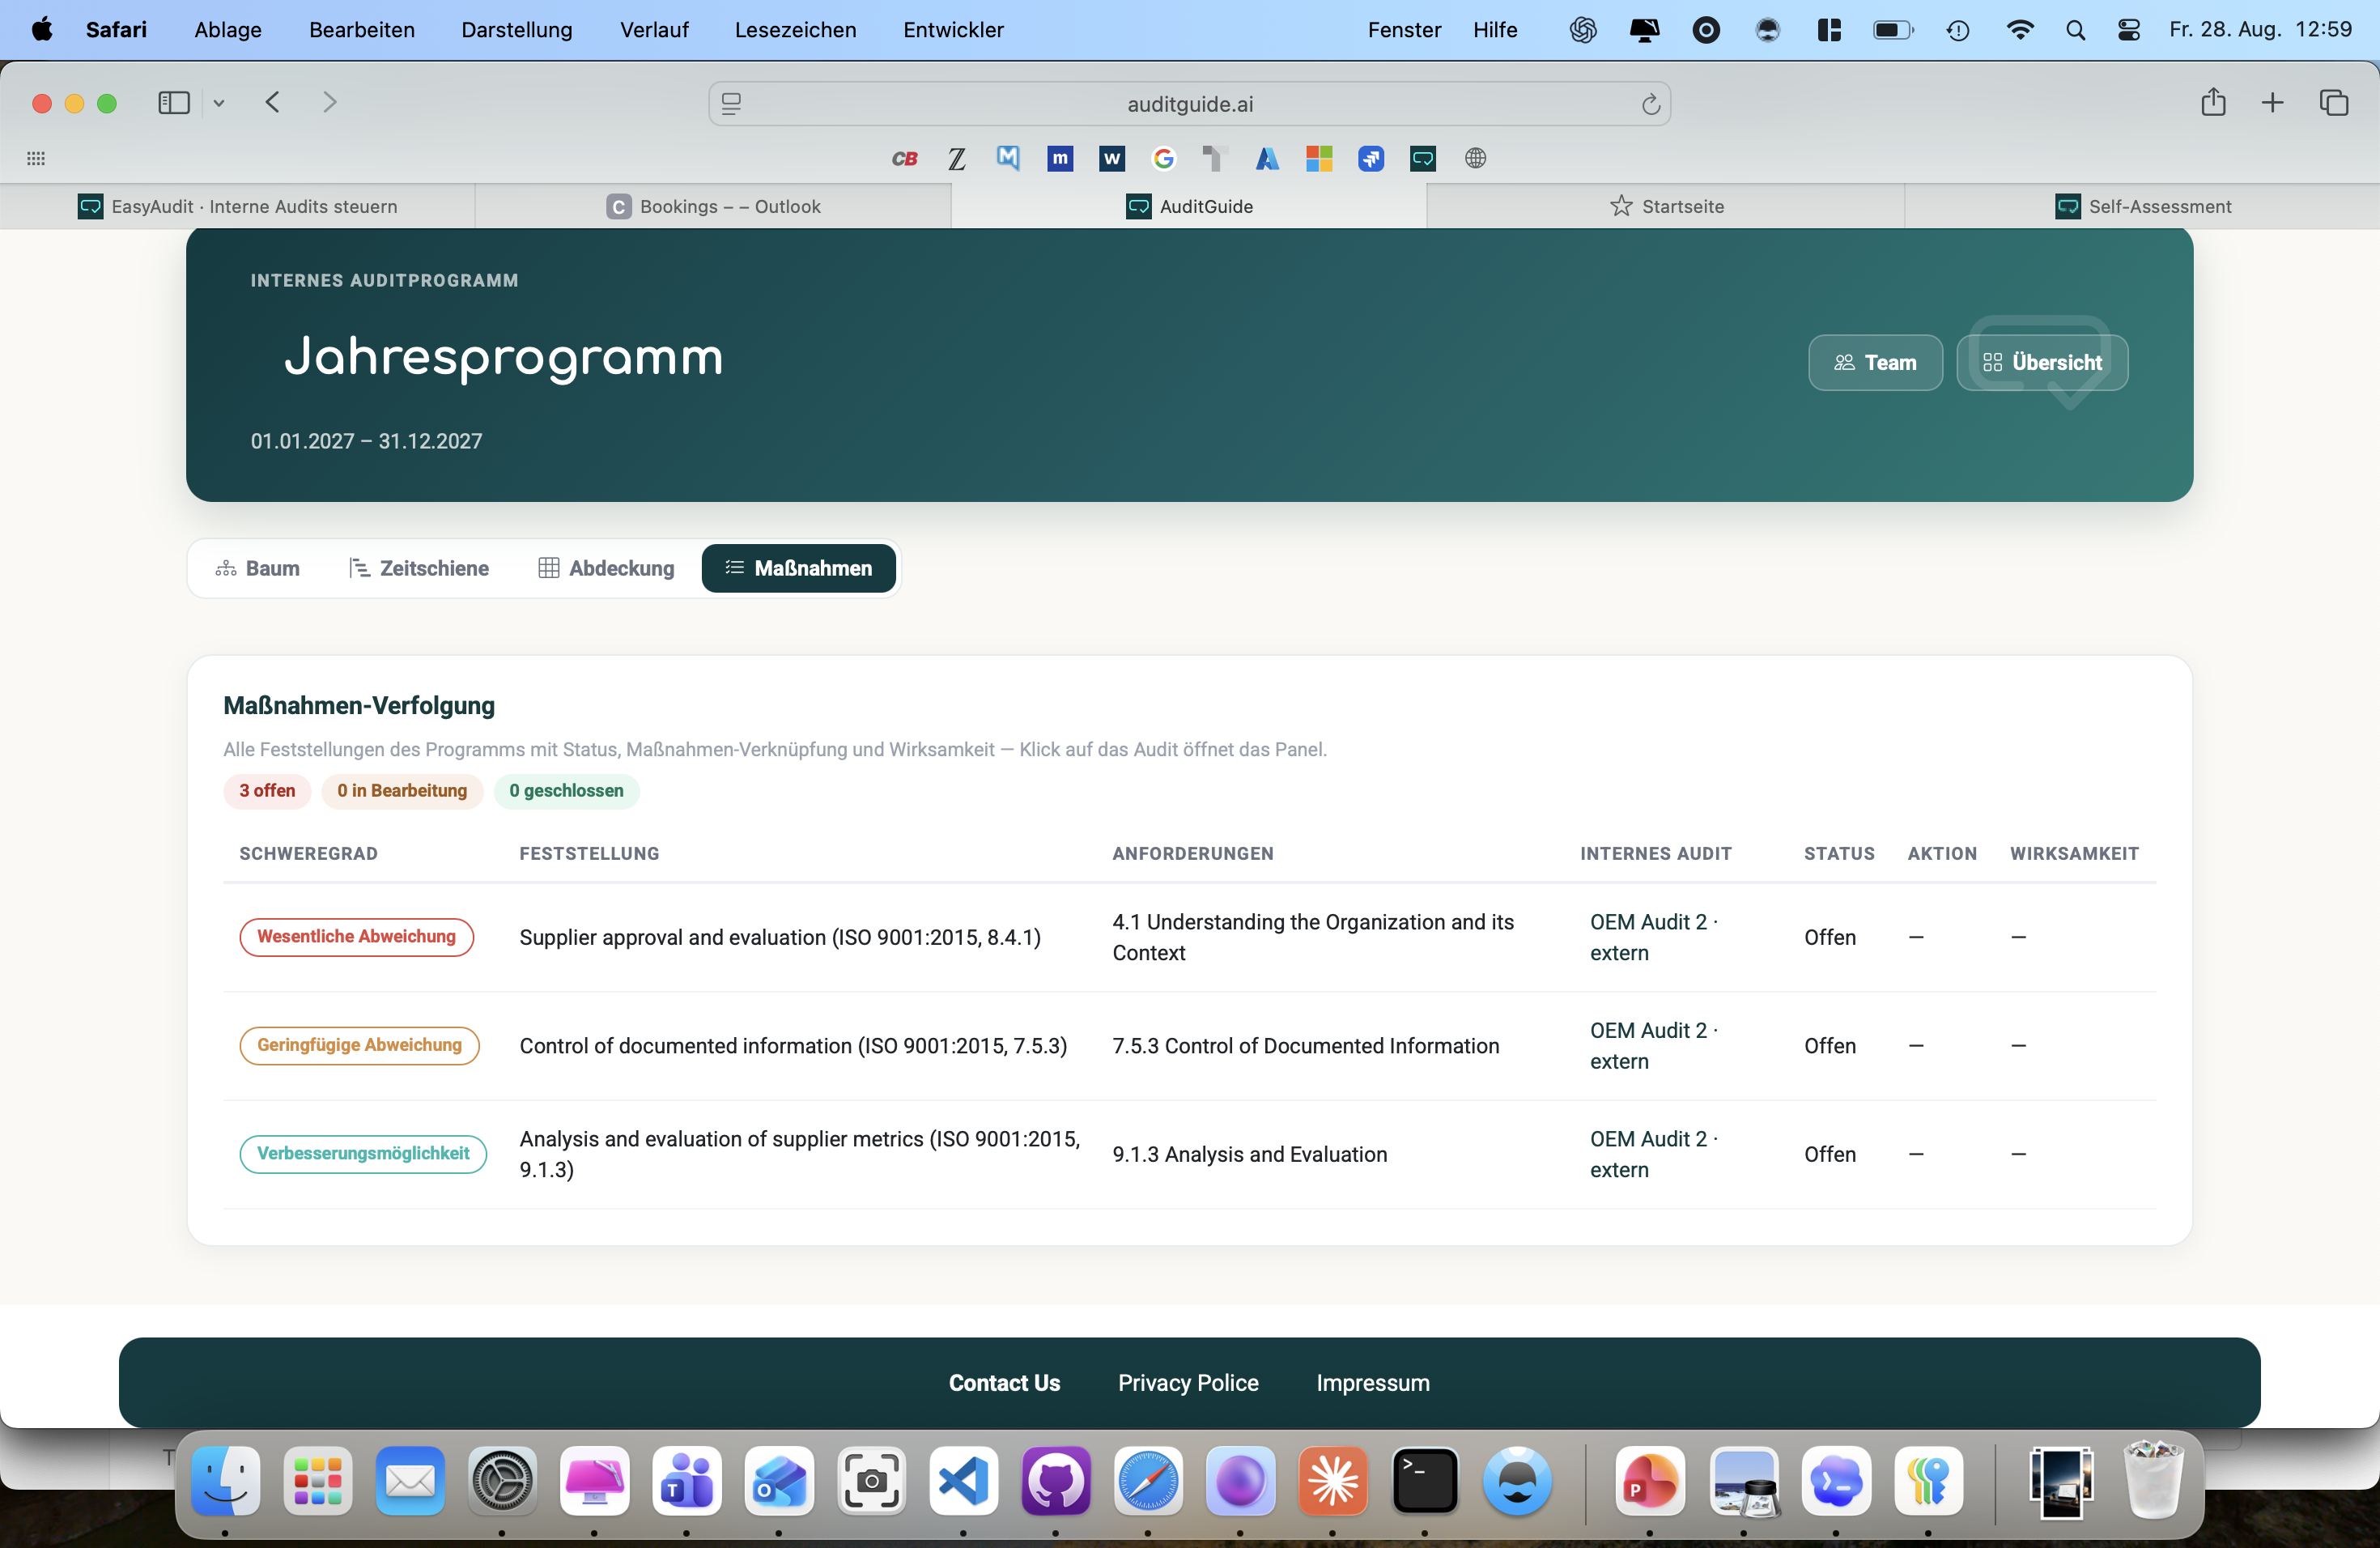Toggle the Safari sidebar button

coord(174,103)
